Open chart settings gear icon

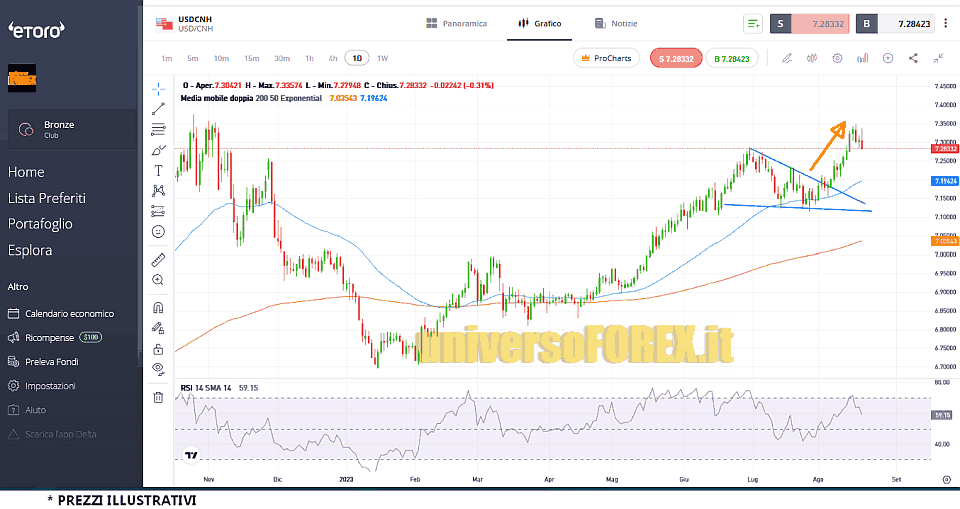pos(837,58)
